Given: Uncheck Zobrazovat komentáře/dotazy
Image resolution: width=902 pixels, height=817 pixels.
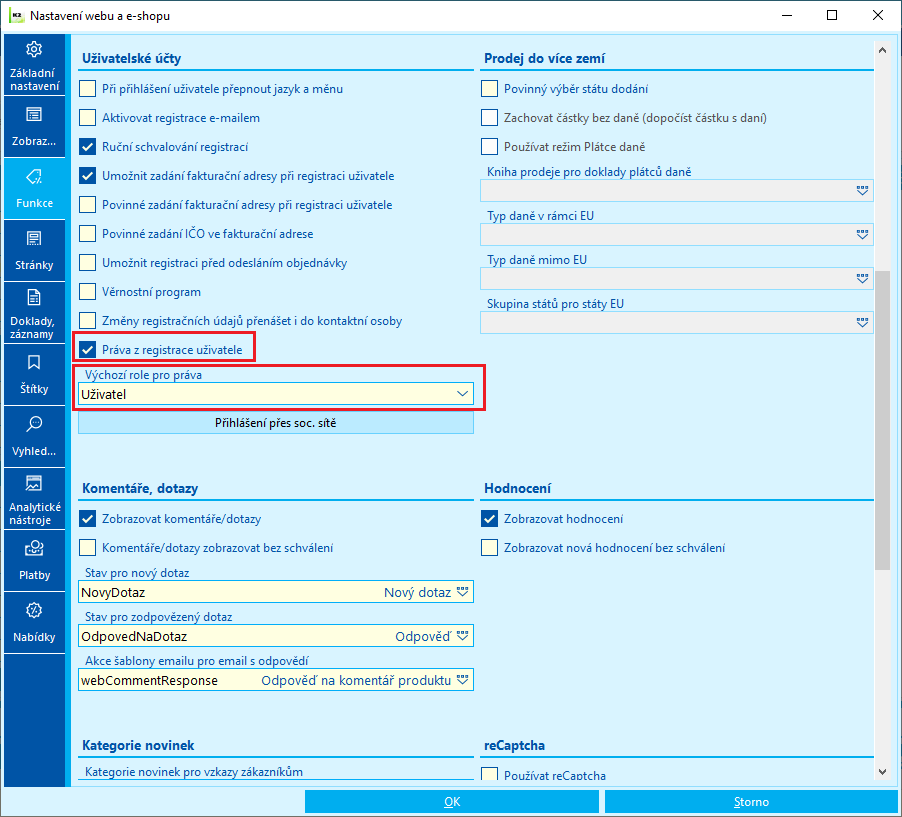Looking at the screenshot, I should [87, 519].
